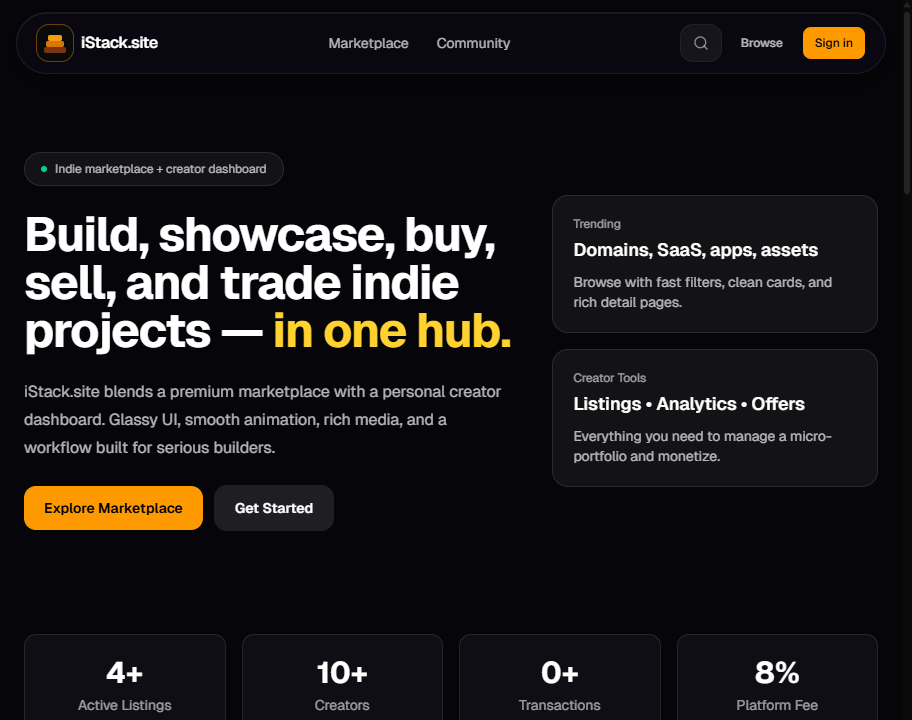Open the Marketplace nav item
Viewport: 912px width, 720px height.
click(x=368, y=43)
